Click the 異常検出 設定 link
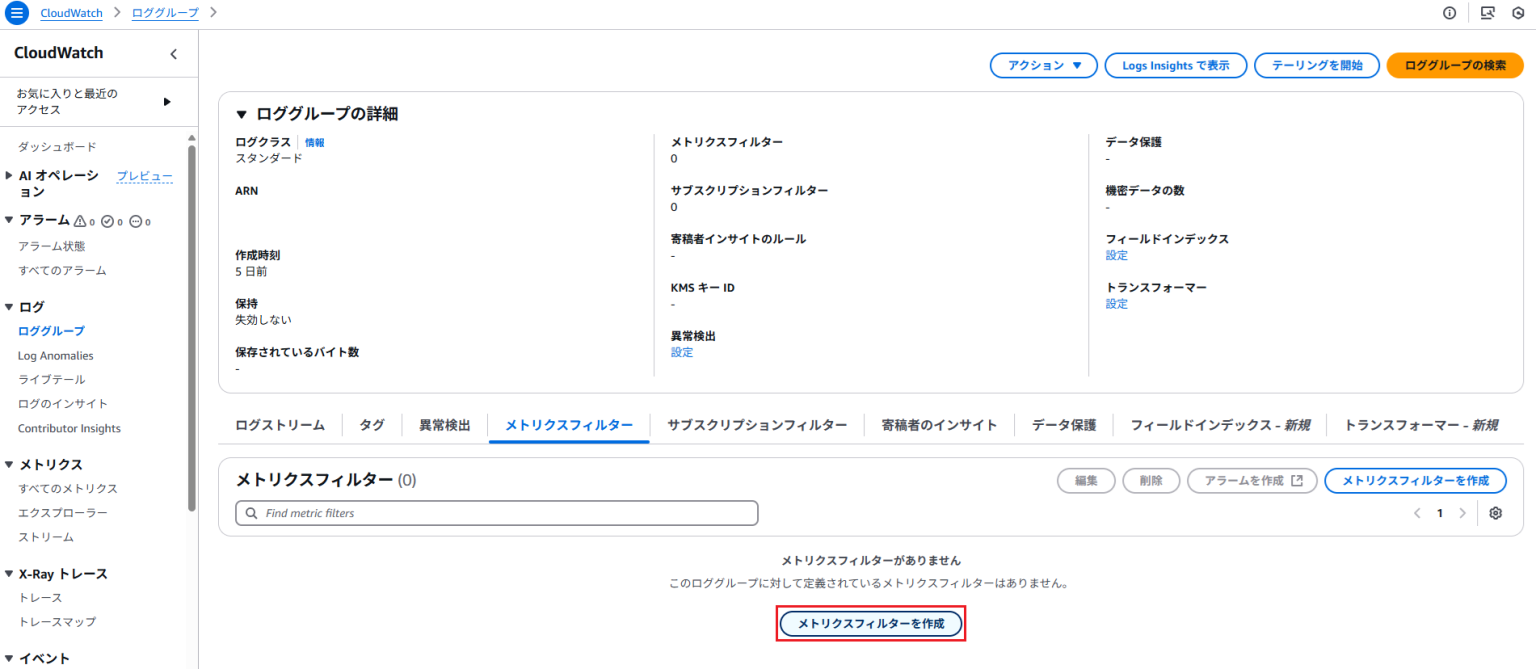 point(681,351)
